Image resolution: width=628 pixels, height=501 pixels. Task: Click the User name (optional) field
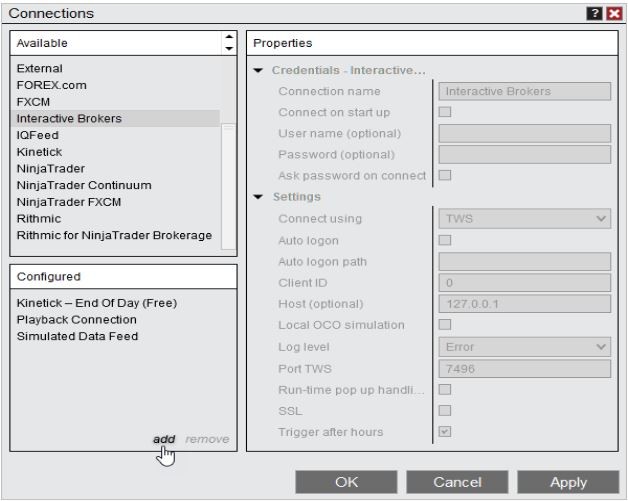pos(525,133)
